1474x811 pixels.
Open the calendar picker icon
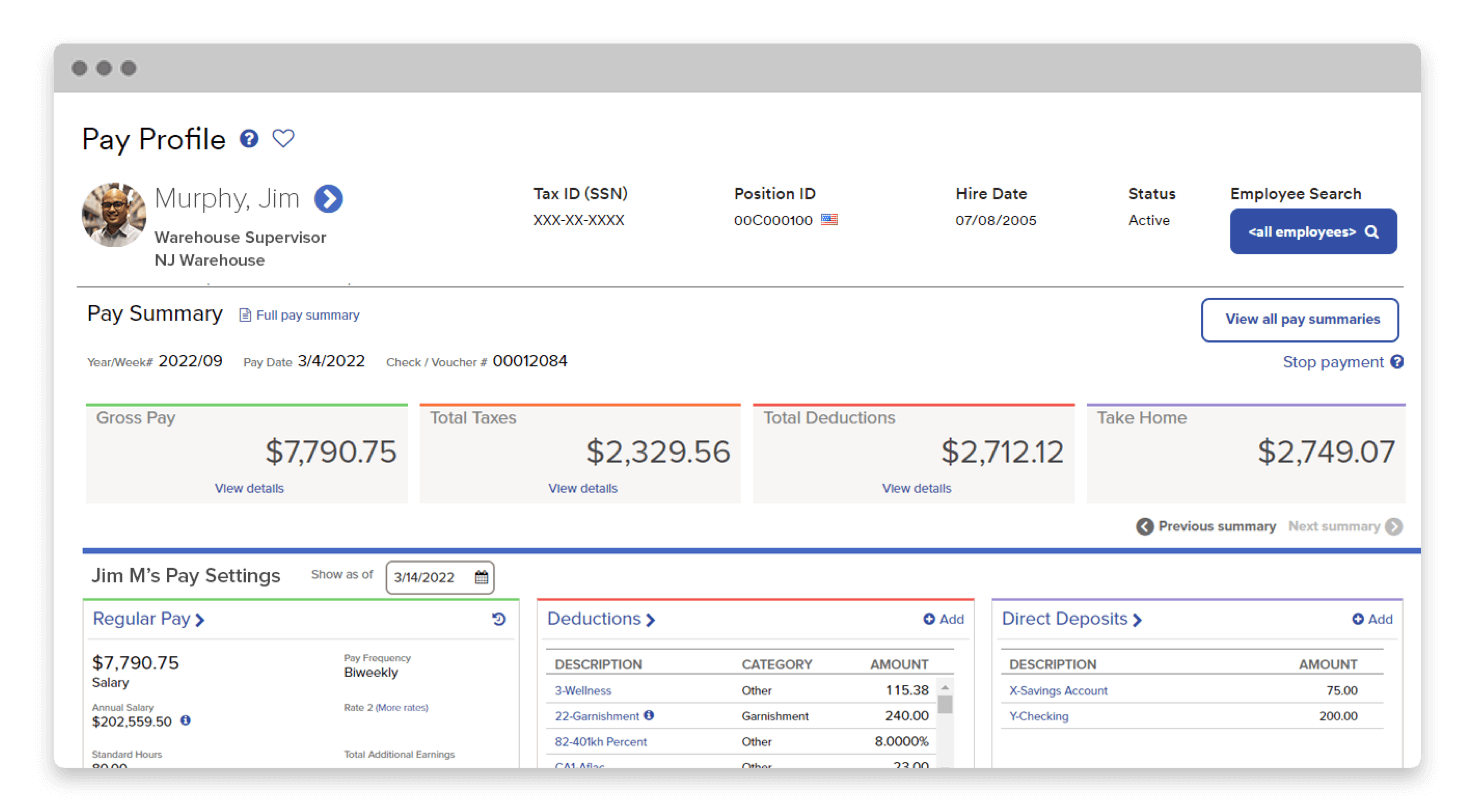tap(481, 577)
